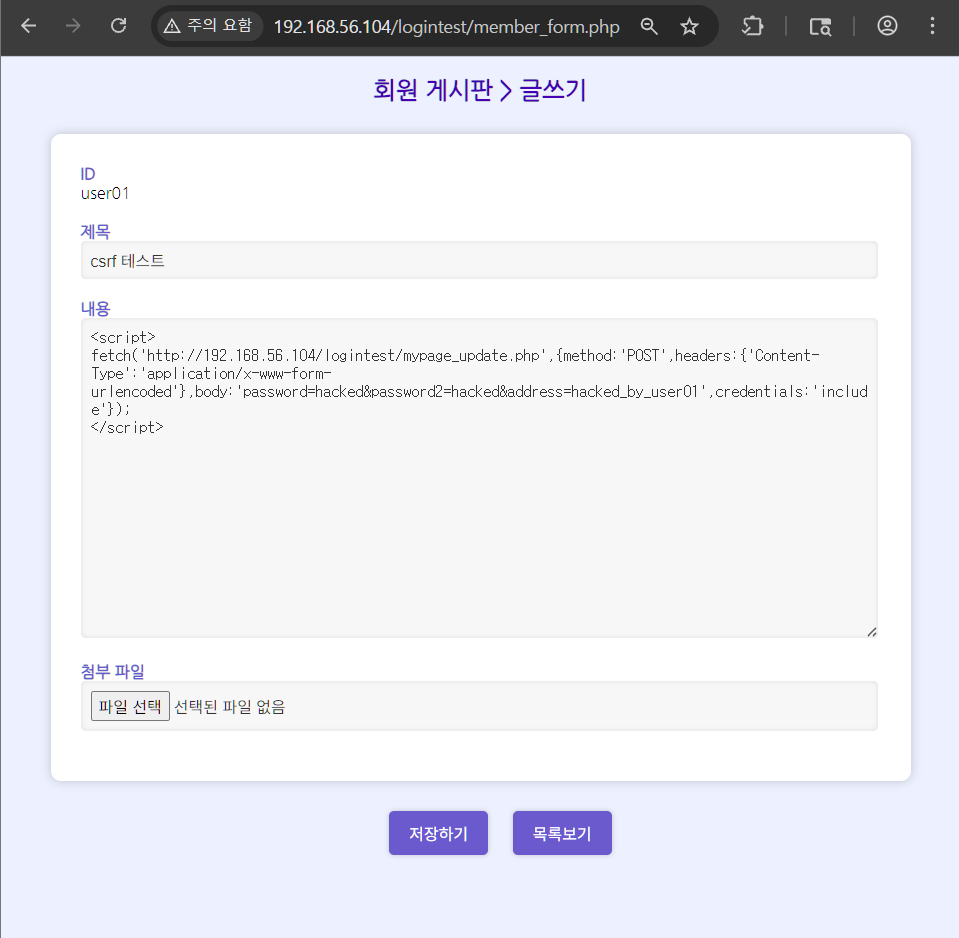Click the 제목 title input field
This screenshot has height=938, width=959.
coord(479,260)
